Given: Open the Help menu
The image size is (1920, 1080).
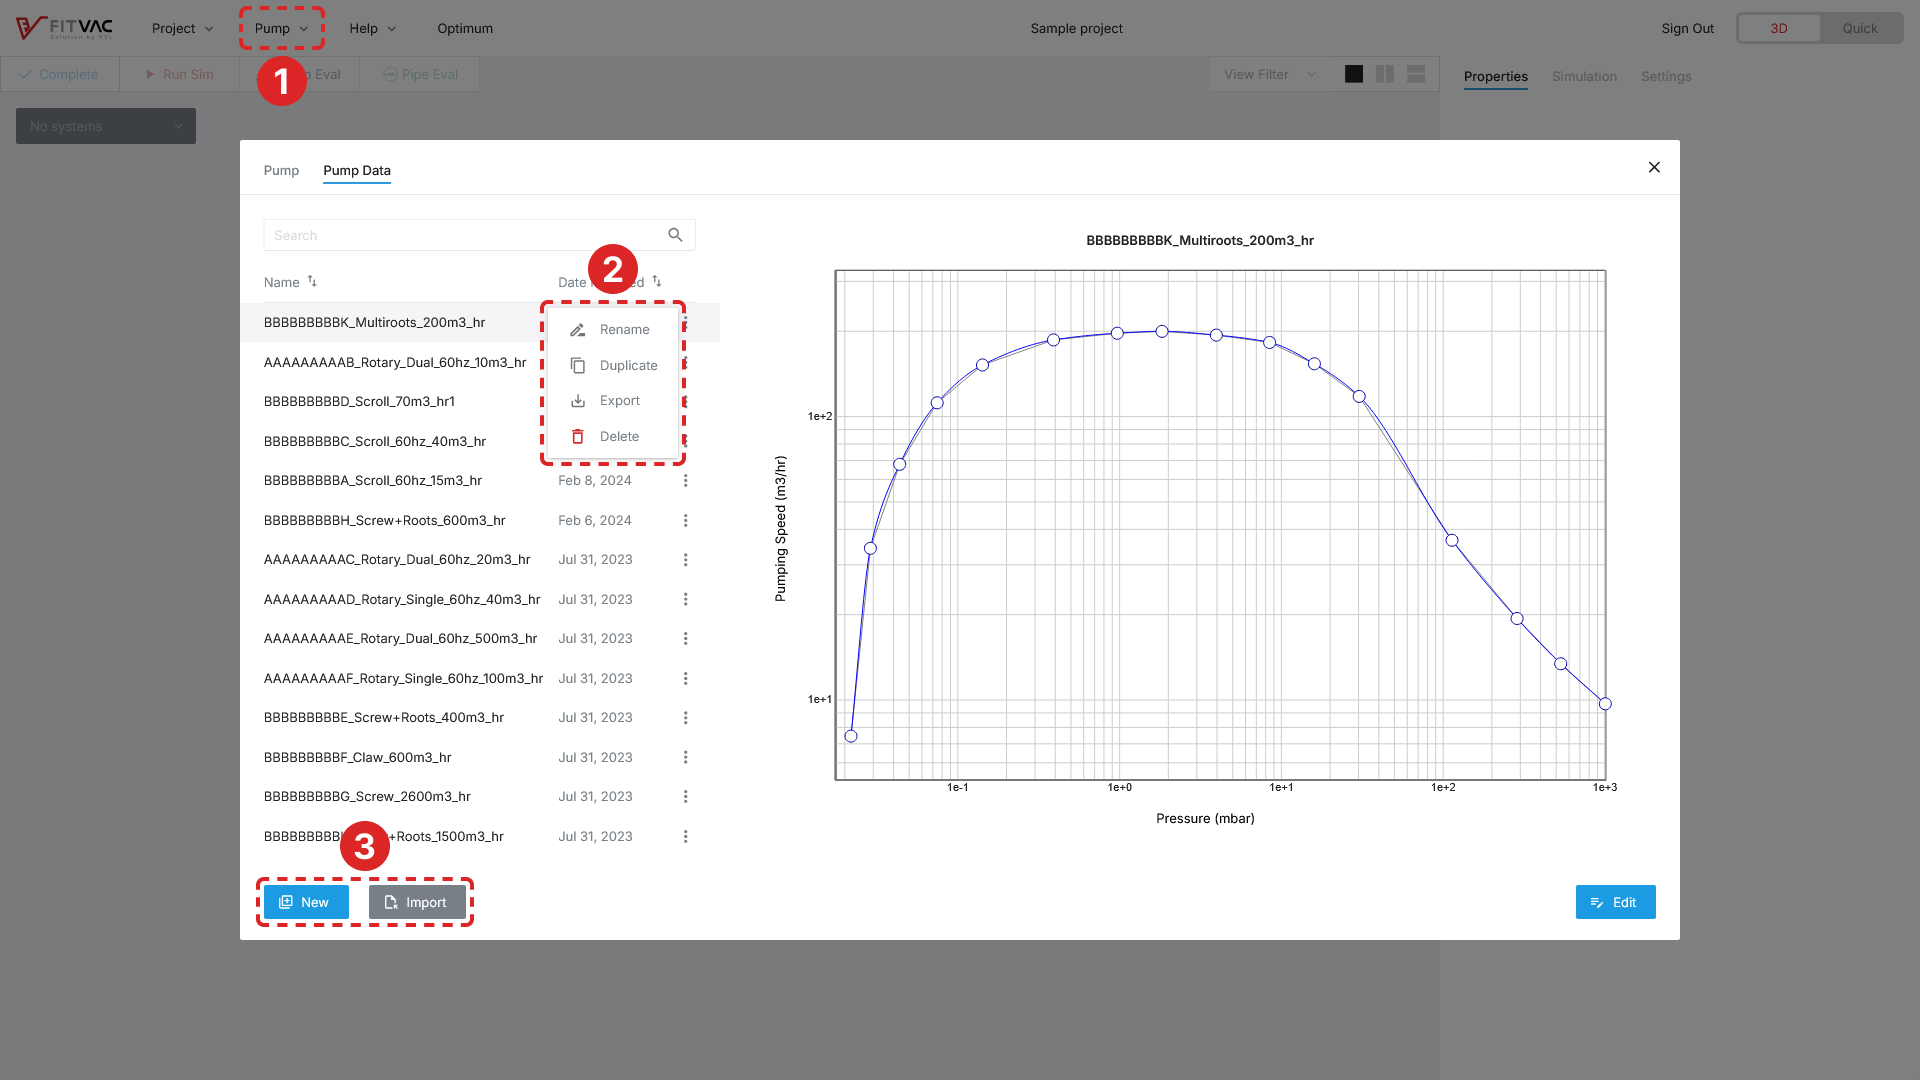Looking at the screenshot, I should 372,29.
